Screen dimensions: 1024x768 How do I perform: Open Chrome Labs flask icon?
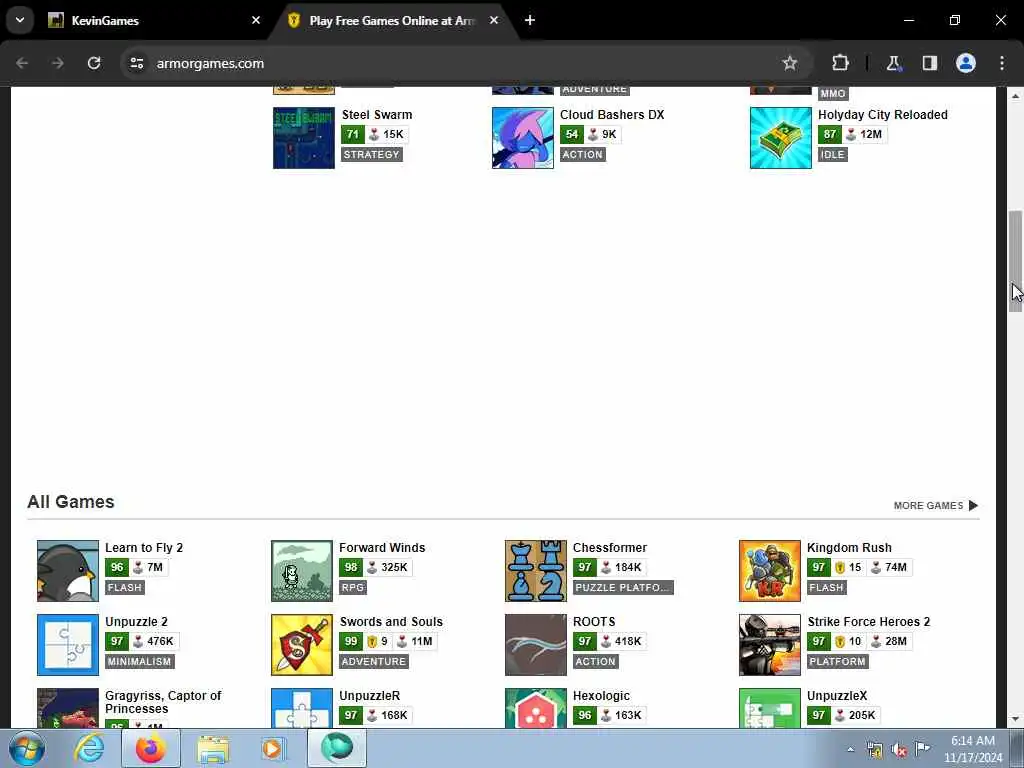tap(893, 63)
